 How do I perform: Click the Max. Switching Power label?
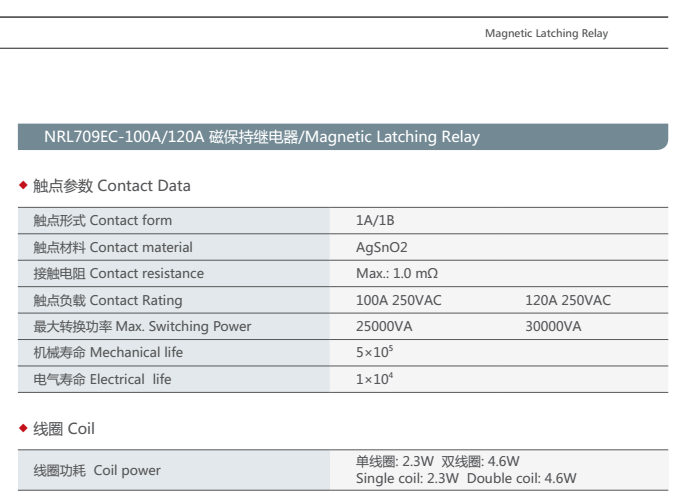pyautogui.click(x=142, y=326)
